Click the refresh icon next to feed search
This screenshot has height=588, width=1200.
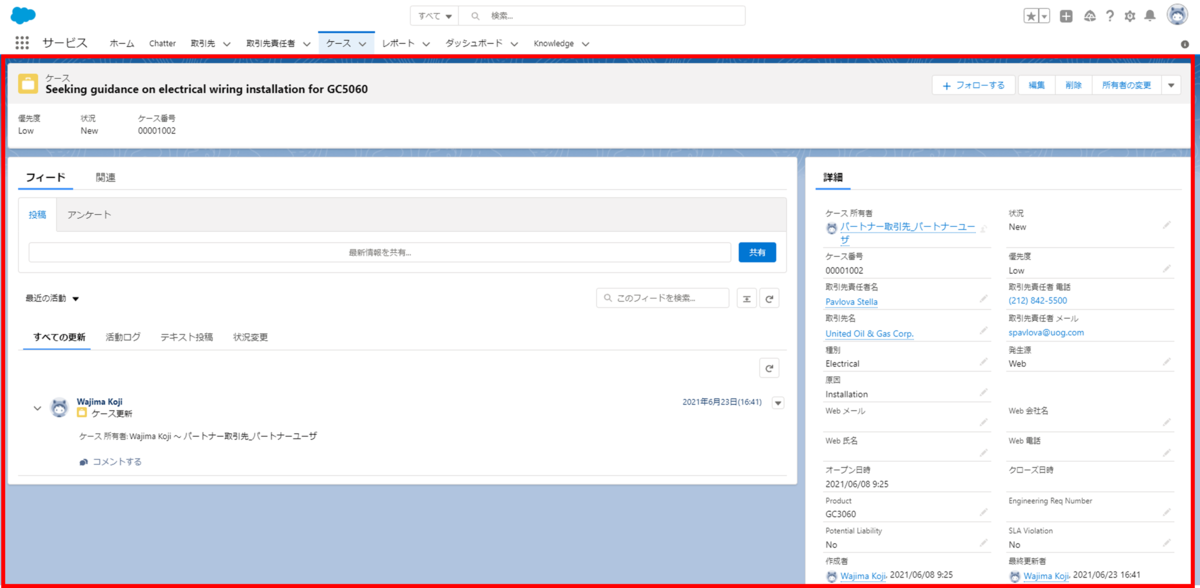(769, 298)
